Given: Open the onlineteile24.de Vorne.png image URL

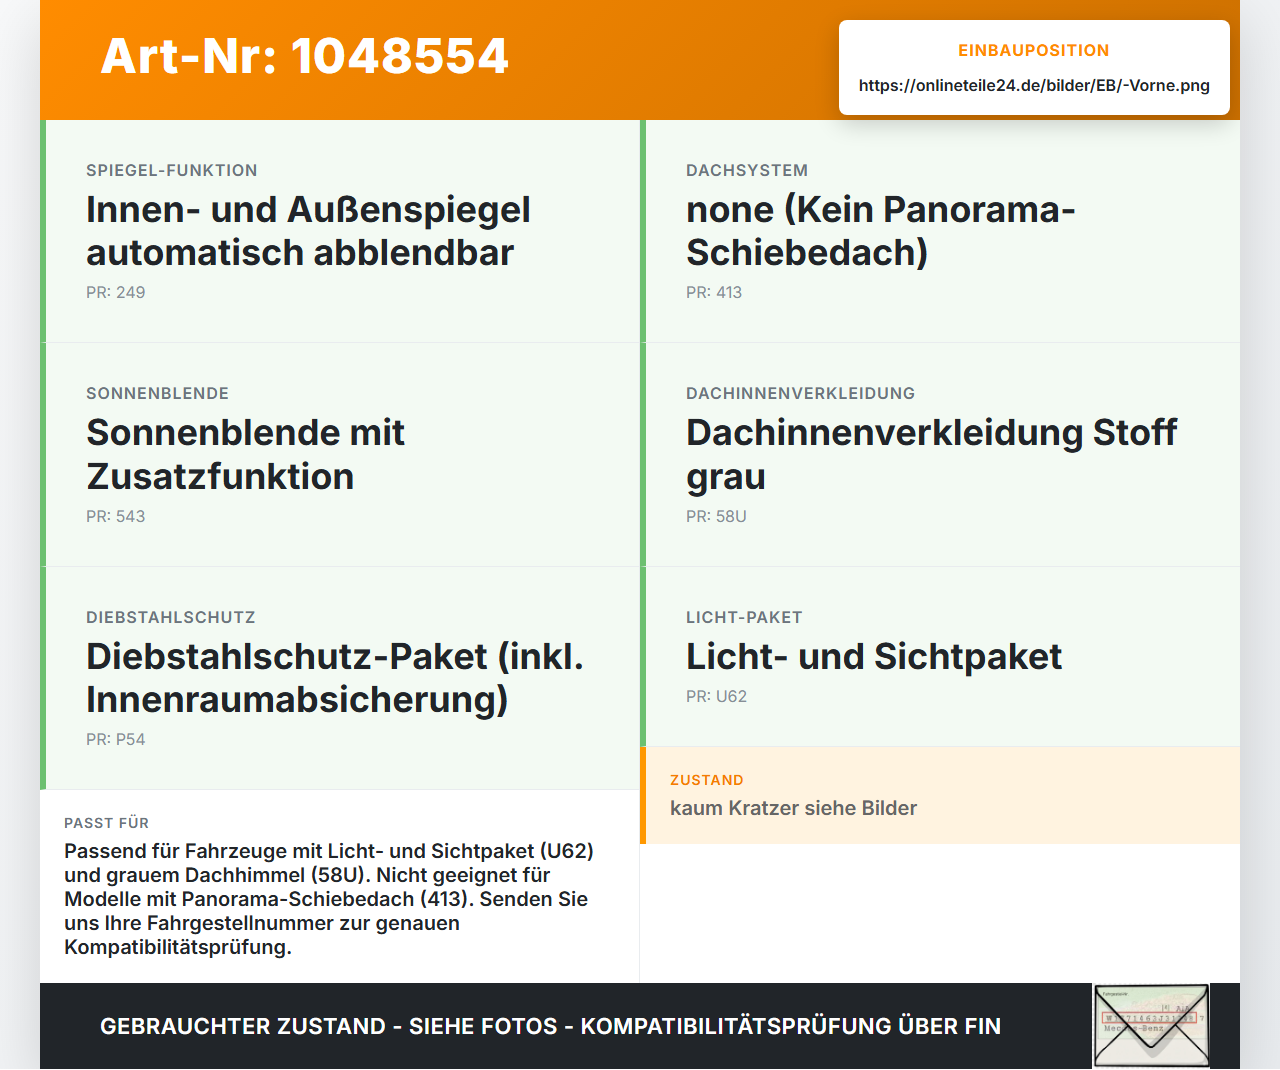Looking at the screenshot, I should (1034, 85).
